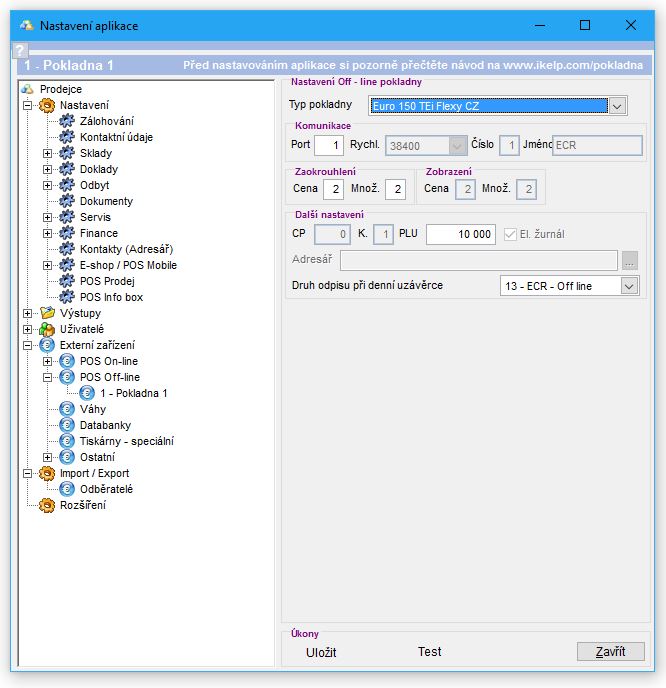Click the Uložit button

(321, 652)
